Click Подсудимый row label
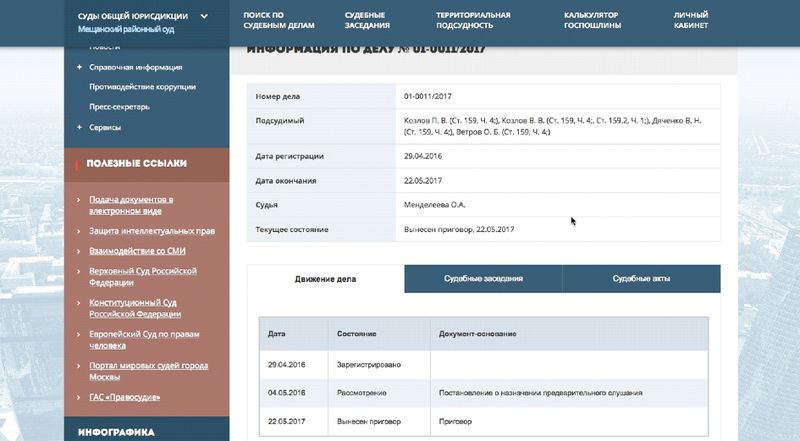Viewport: 800px width, 441px height. (280, 120)
